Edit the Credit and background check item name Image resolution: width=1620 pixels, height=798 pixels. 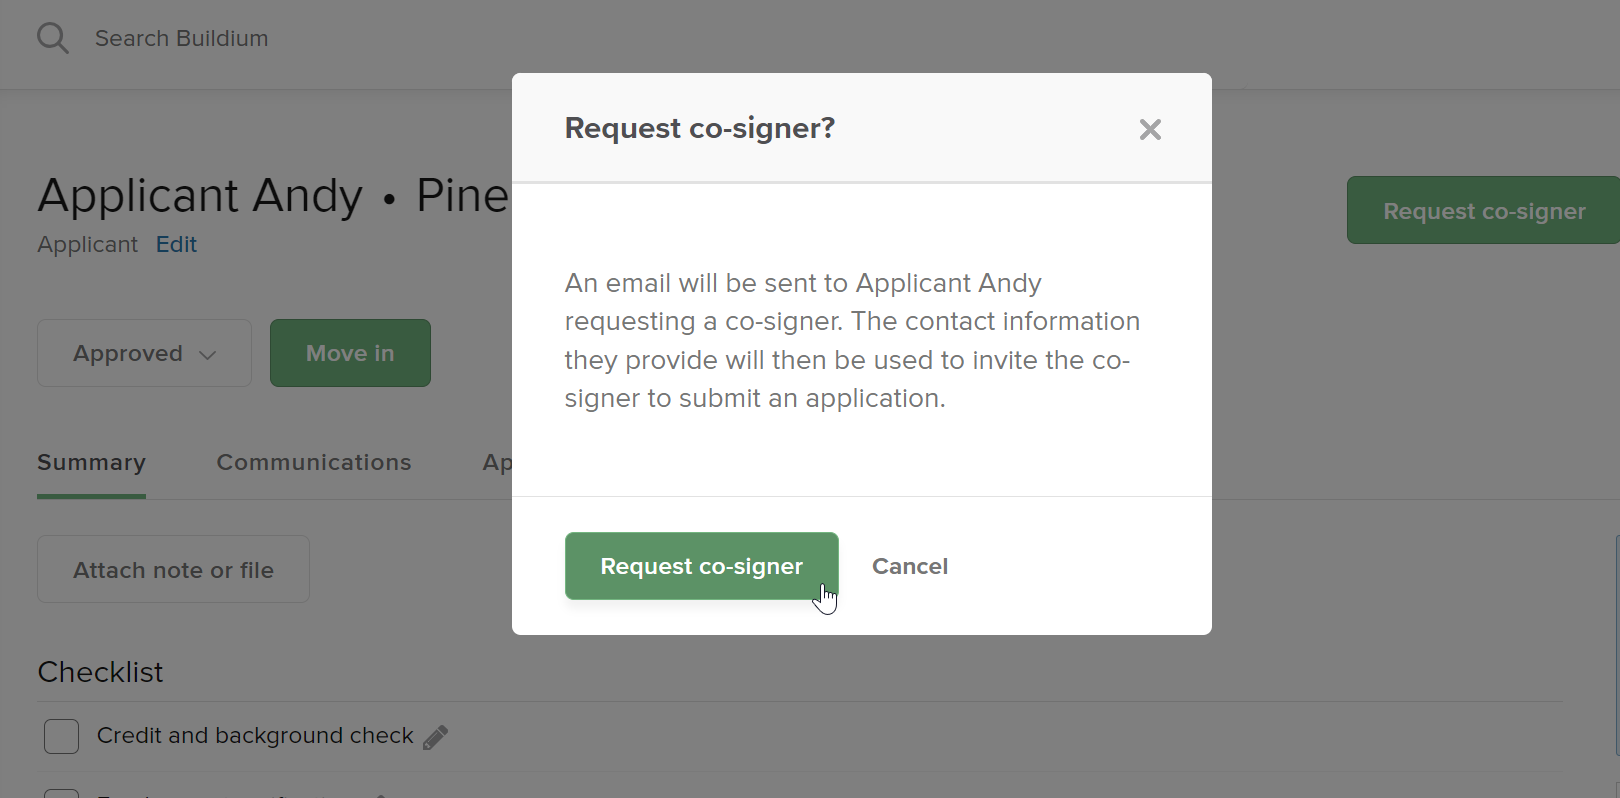click(435, 736)
